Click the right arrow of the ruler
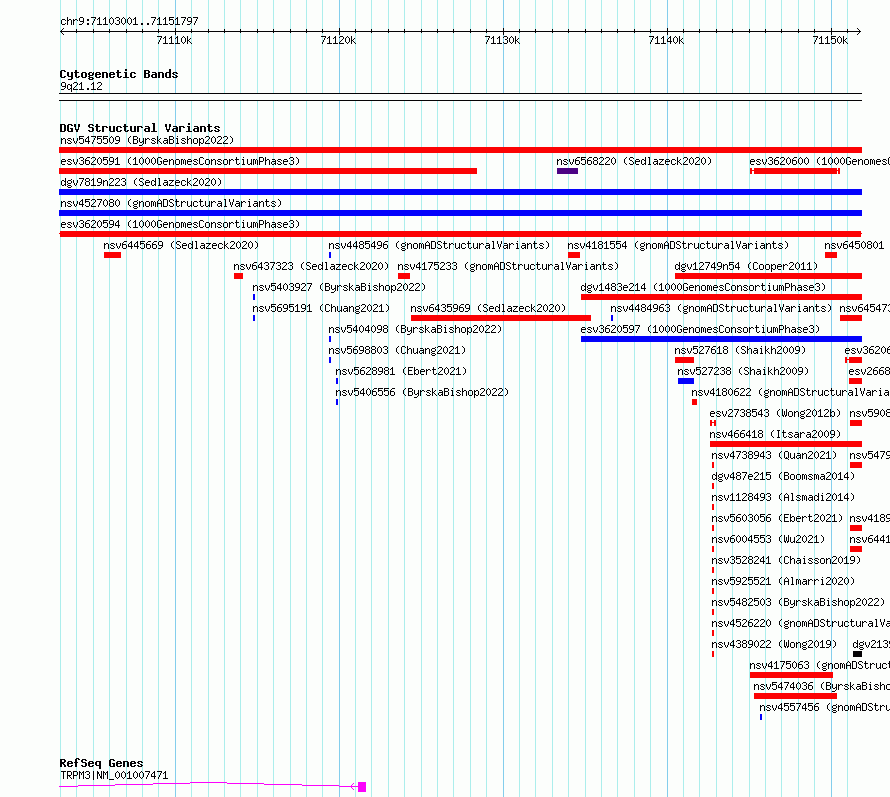 click(858, 31)
